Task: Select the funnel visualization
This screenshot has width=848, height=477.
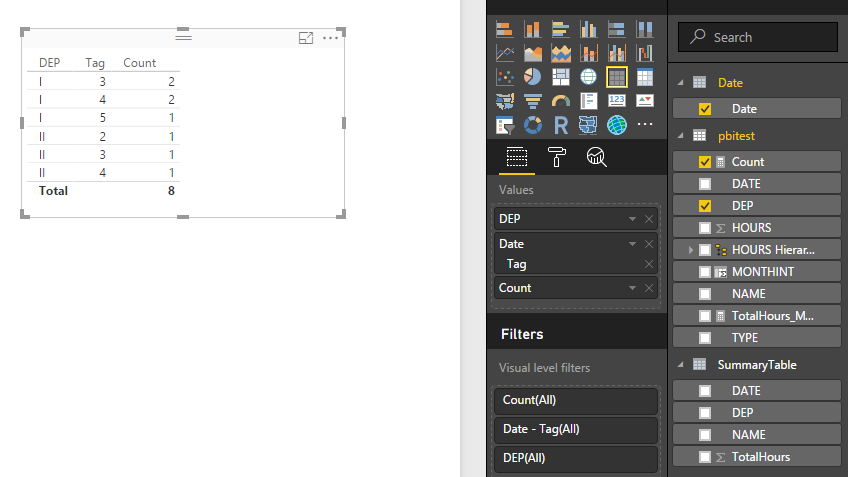Action: pos(533,101)
